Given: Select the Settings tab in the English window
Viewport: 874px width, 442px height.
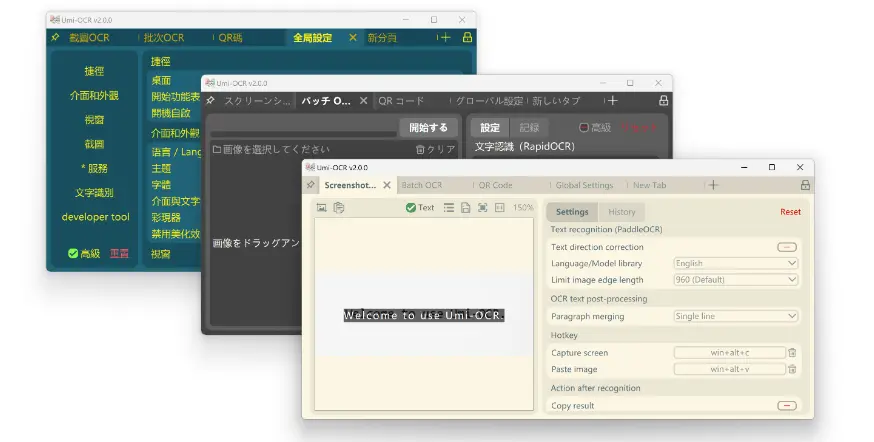Looking at the screenshot, I should pyautogui.click(x=572, y=212).
